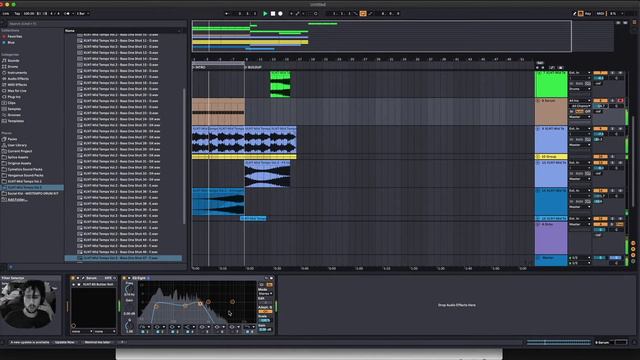The image size is (640, 360).
Task: Open first track 'Drums' output dropdown
Action: (x=580, y=89)
